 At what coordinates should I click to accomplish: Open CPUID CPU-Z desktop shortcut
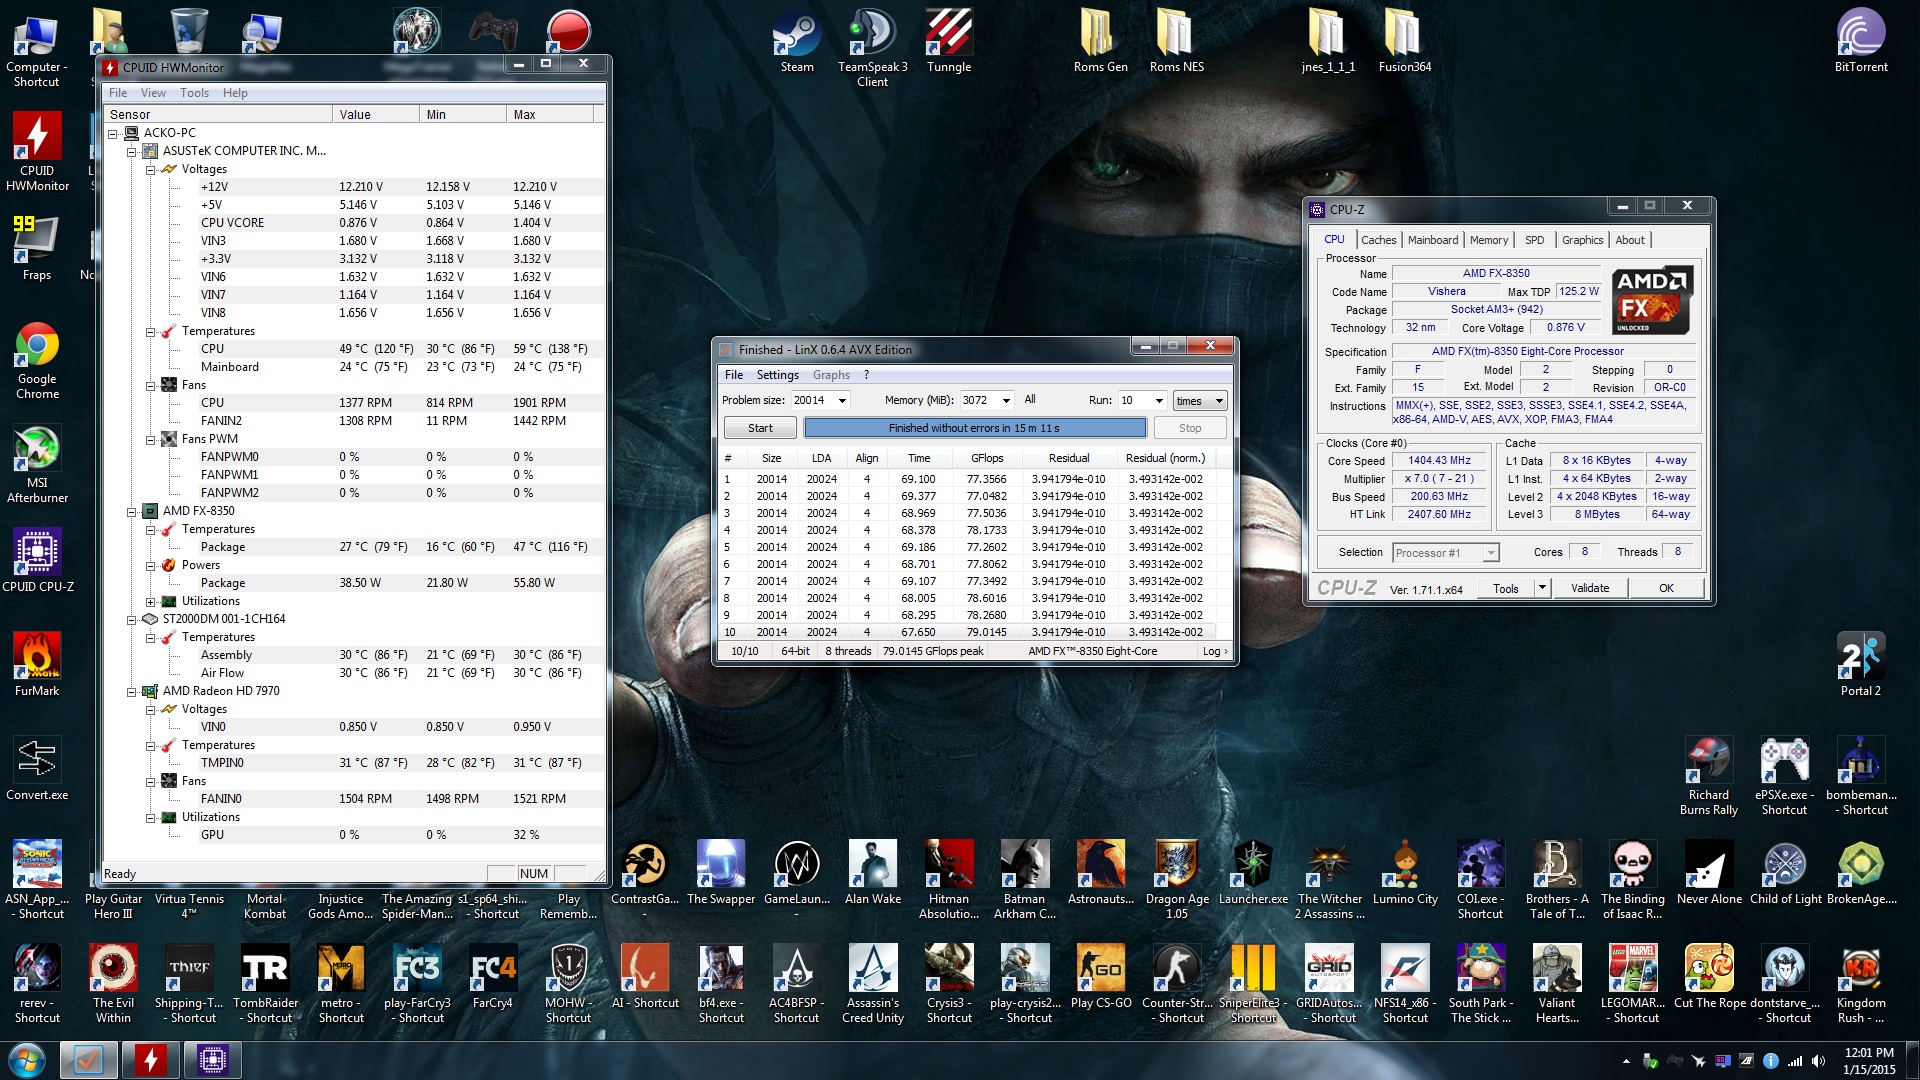tap(37, 553)
